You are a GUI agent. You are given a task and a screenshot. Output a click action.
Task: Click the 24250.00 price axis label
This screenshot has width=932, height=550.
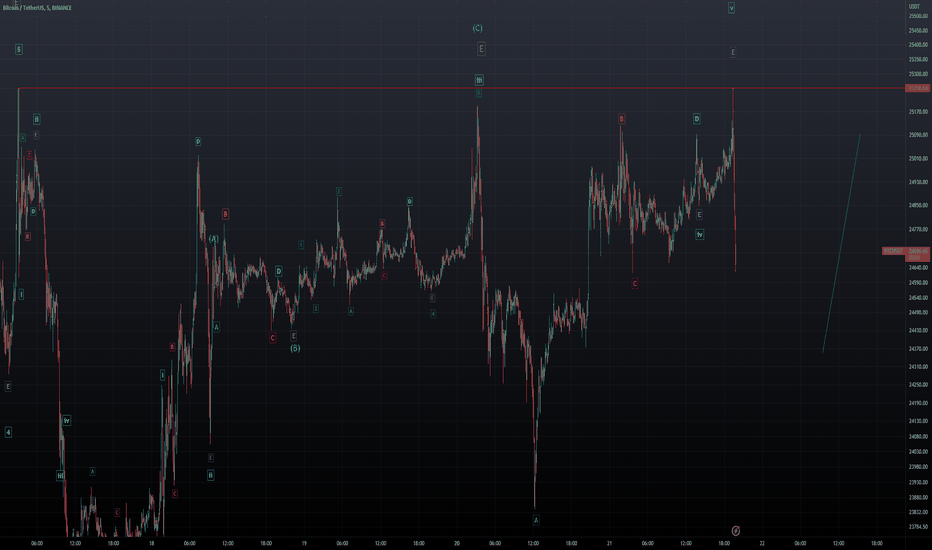918,385
